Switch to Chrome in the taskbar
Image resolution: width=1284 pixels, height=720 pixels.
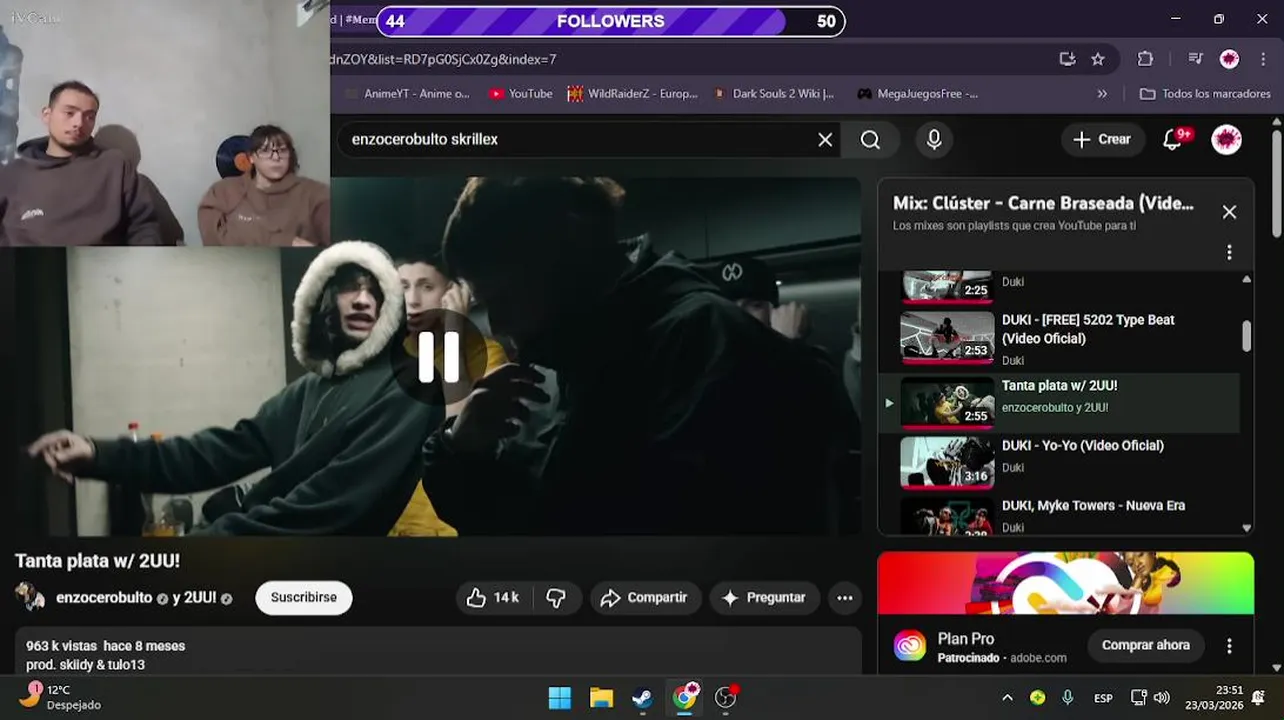(685, 698)
